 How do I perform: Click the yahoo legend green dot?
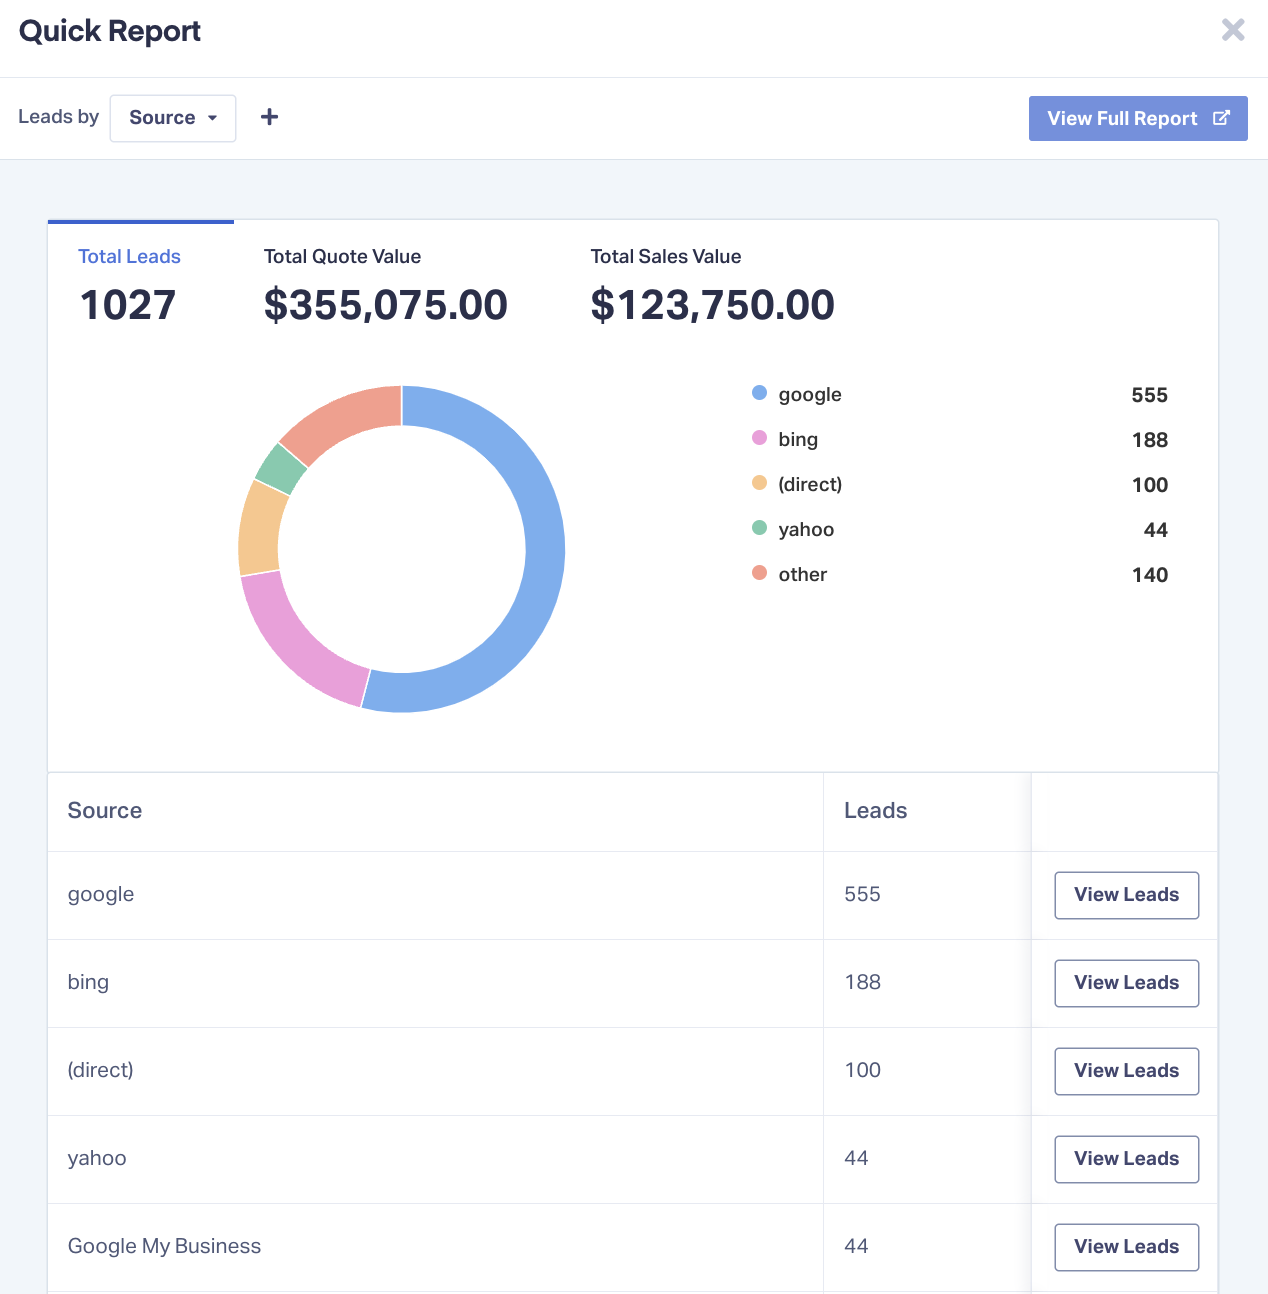[759, 528]
